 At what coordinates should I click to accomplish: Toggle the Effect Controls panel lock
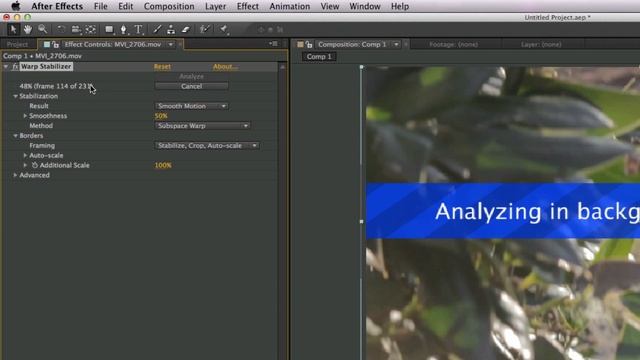tap(55, 44)
